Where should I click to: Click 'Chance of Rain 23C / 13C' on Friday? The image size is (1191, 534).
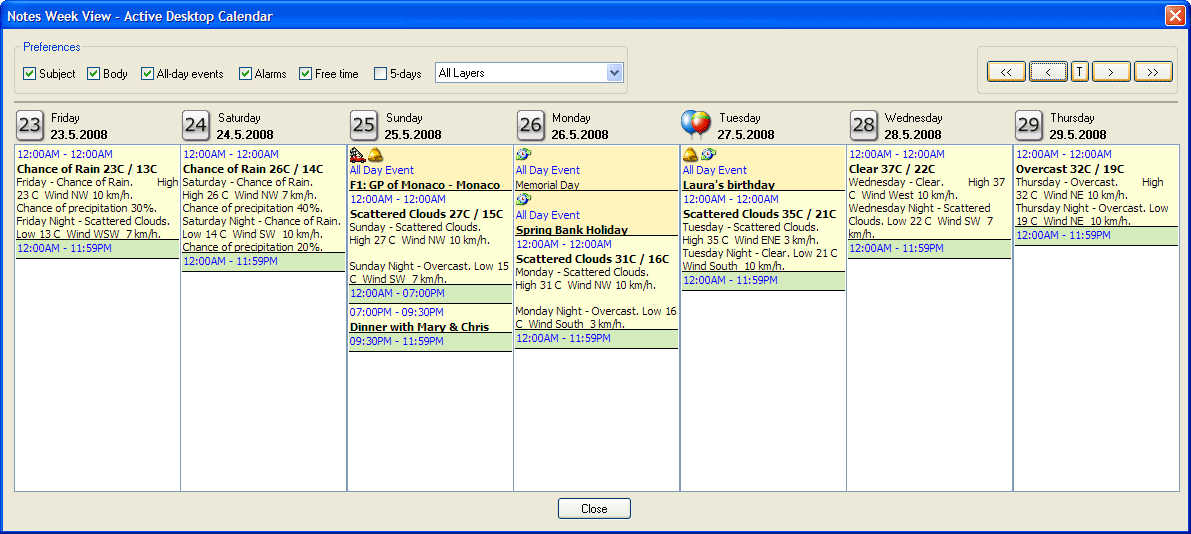pos(87,169)
